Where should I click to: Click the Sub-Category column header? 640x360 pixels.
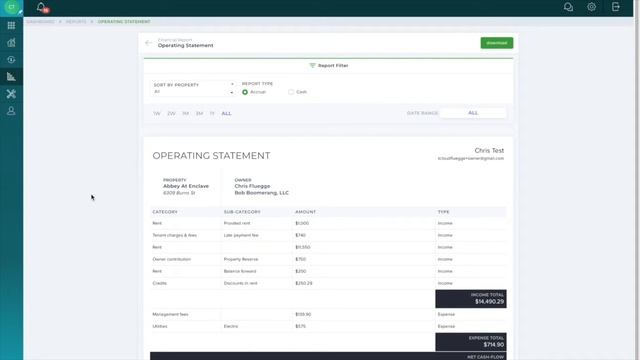[x=242, y=212]
